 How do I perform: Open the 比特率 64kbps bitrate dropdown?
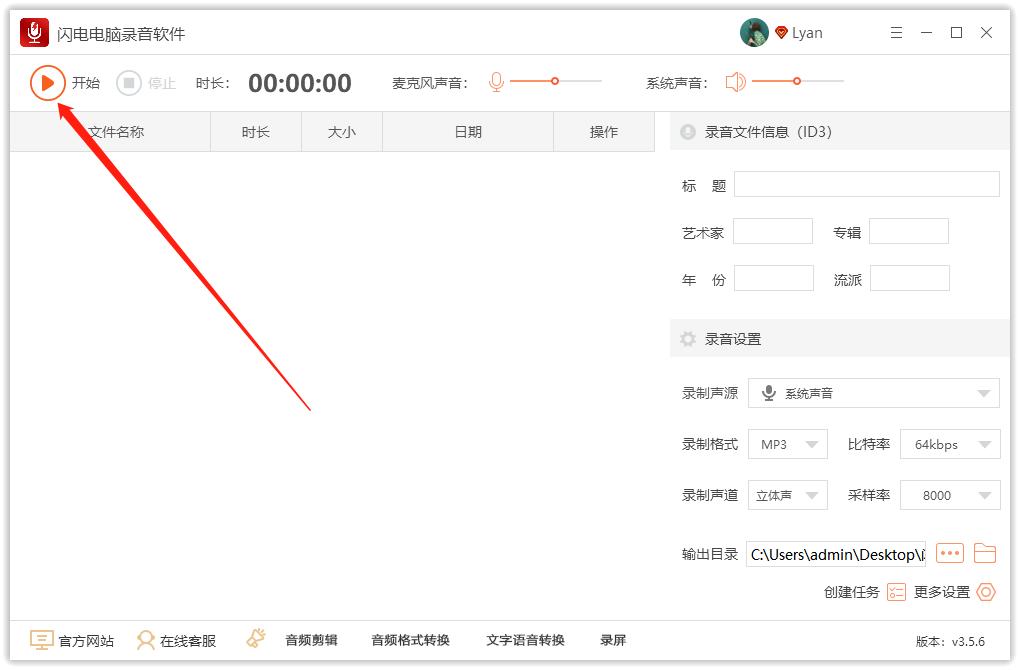click(950, 443)
